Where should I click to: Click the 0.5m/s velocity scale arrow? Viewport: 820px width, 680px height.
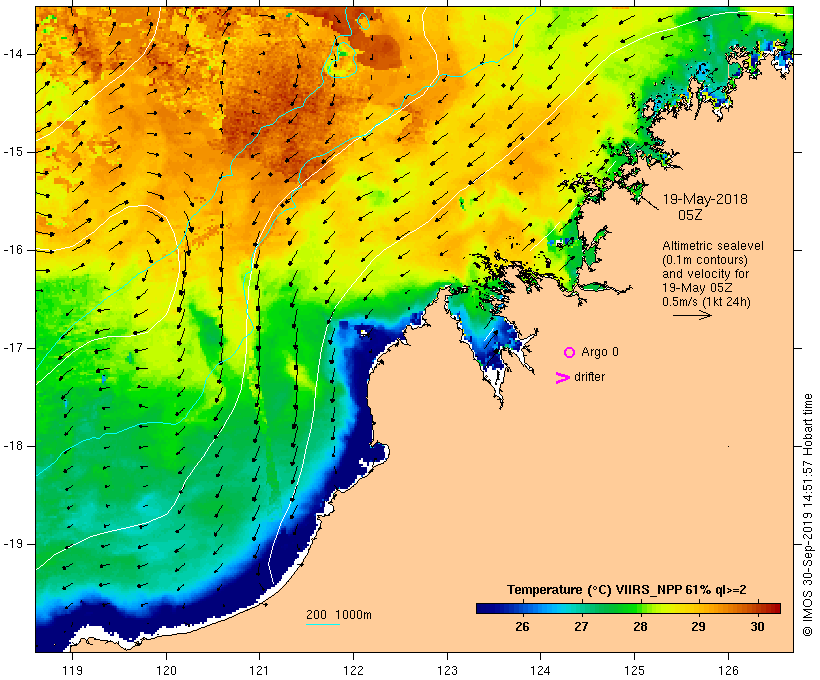pos(692,315)
